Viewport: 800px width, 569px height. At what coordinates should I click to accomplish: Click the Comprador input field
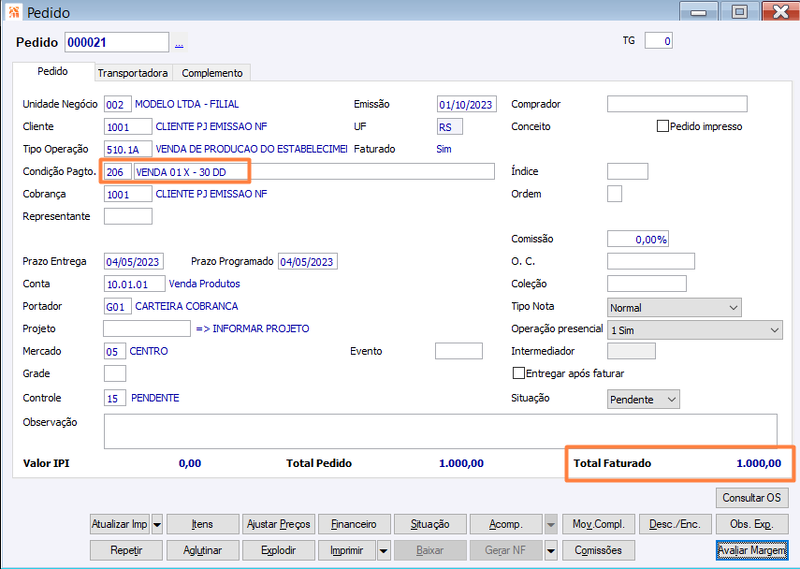click(677, 104)
